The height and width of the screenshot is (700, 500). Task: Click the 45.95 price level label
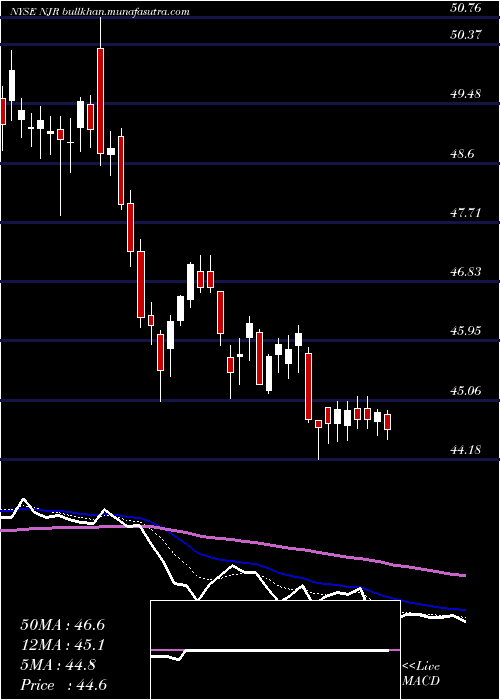click(x=467, y=331)
